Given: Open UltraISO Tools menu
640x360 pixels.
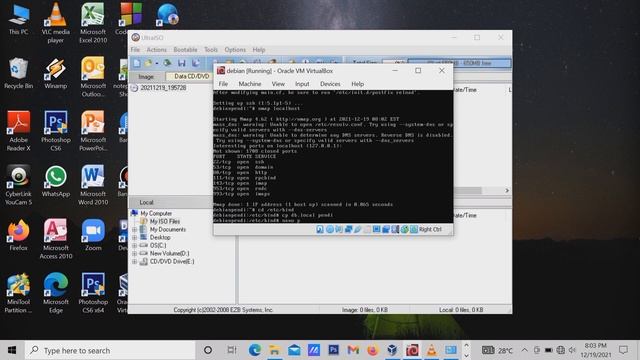Looking at the screenshot, I should tap(211, 50).
